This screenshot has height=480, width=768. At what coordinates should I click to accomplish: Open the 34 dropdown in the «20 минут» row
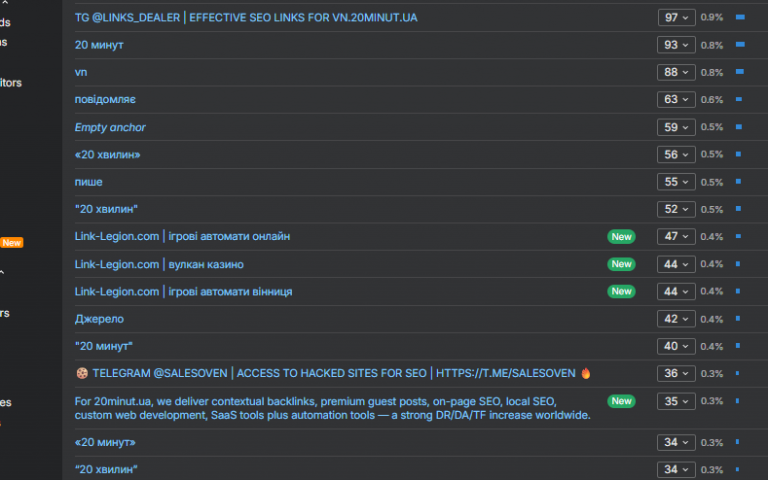tap(676, 442)
